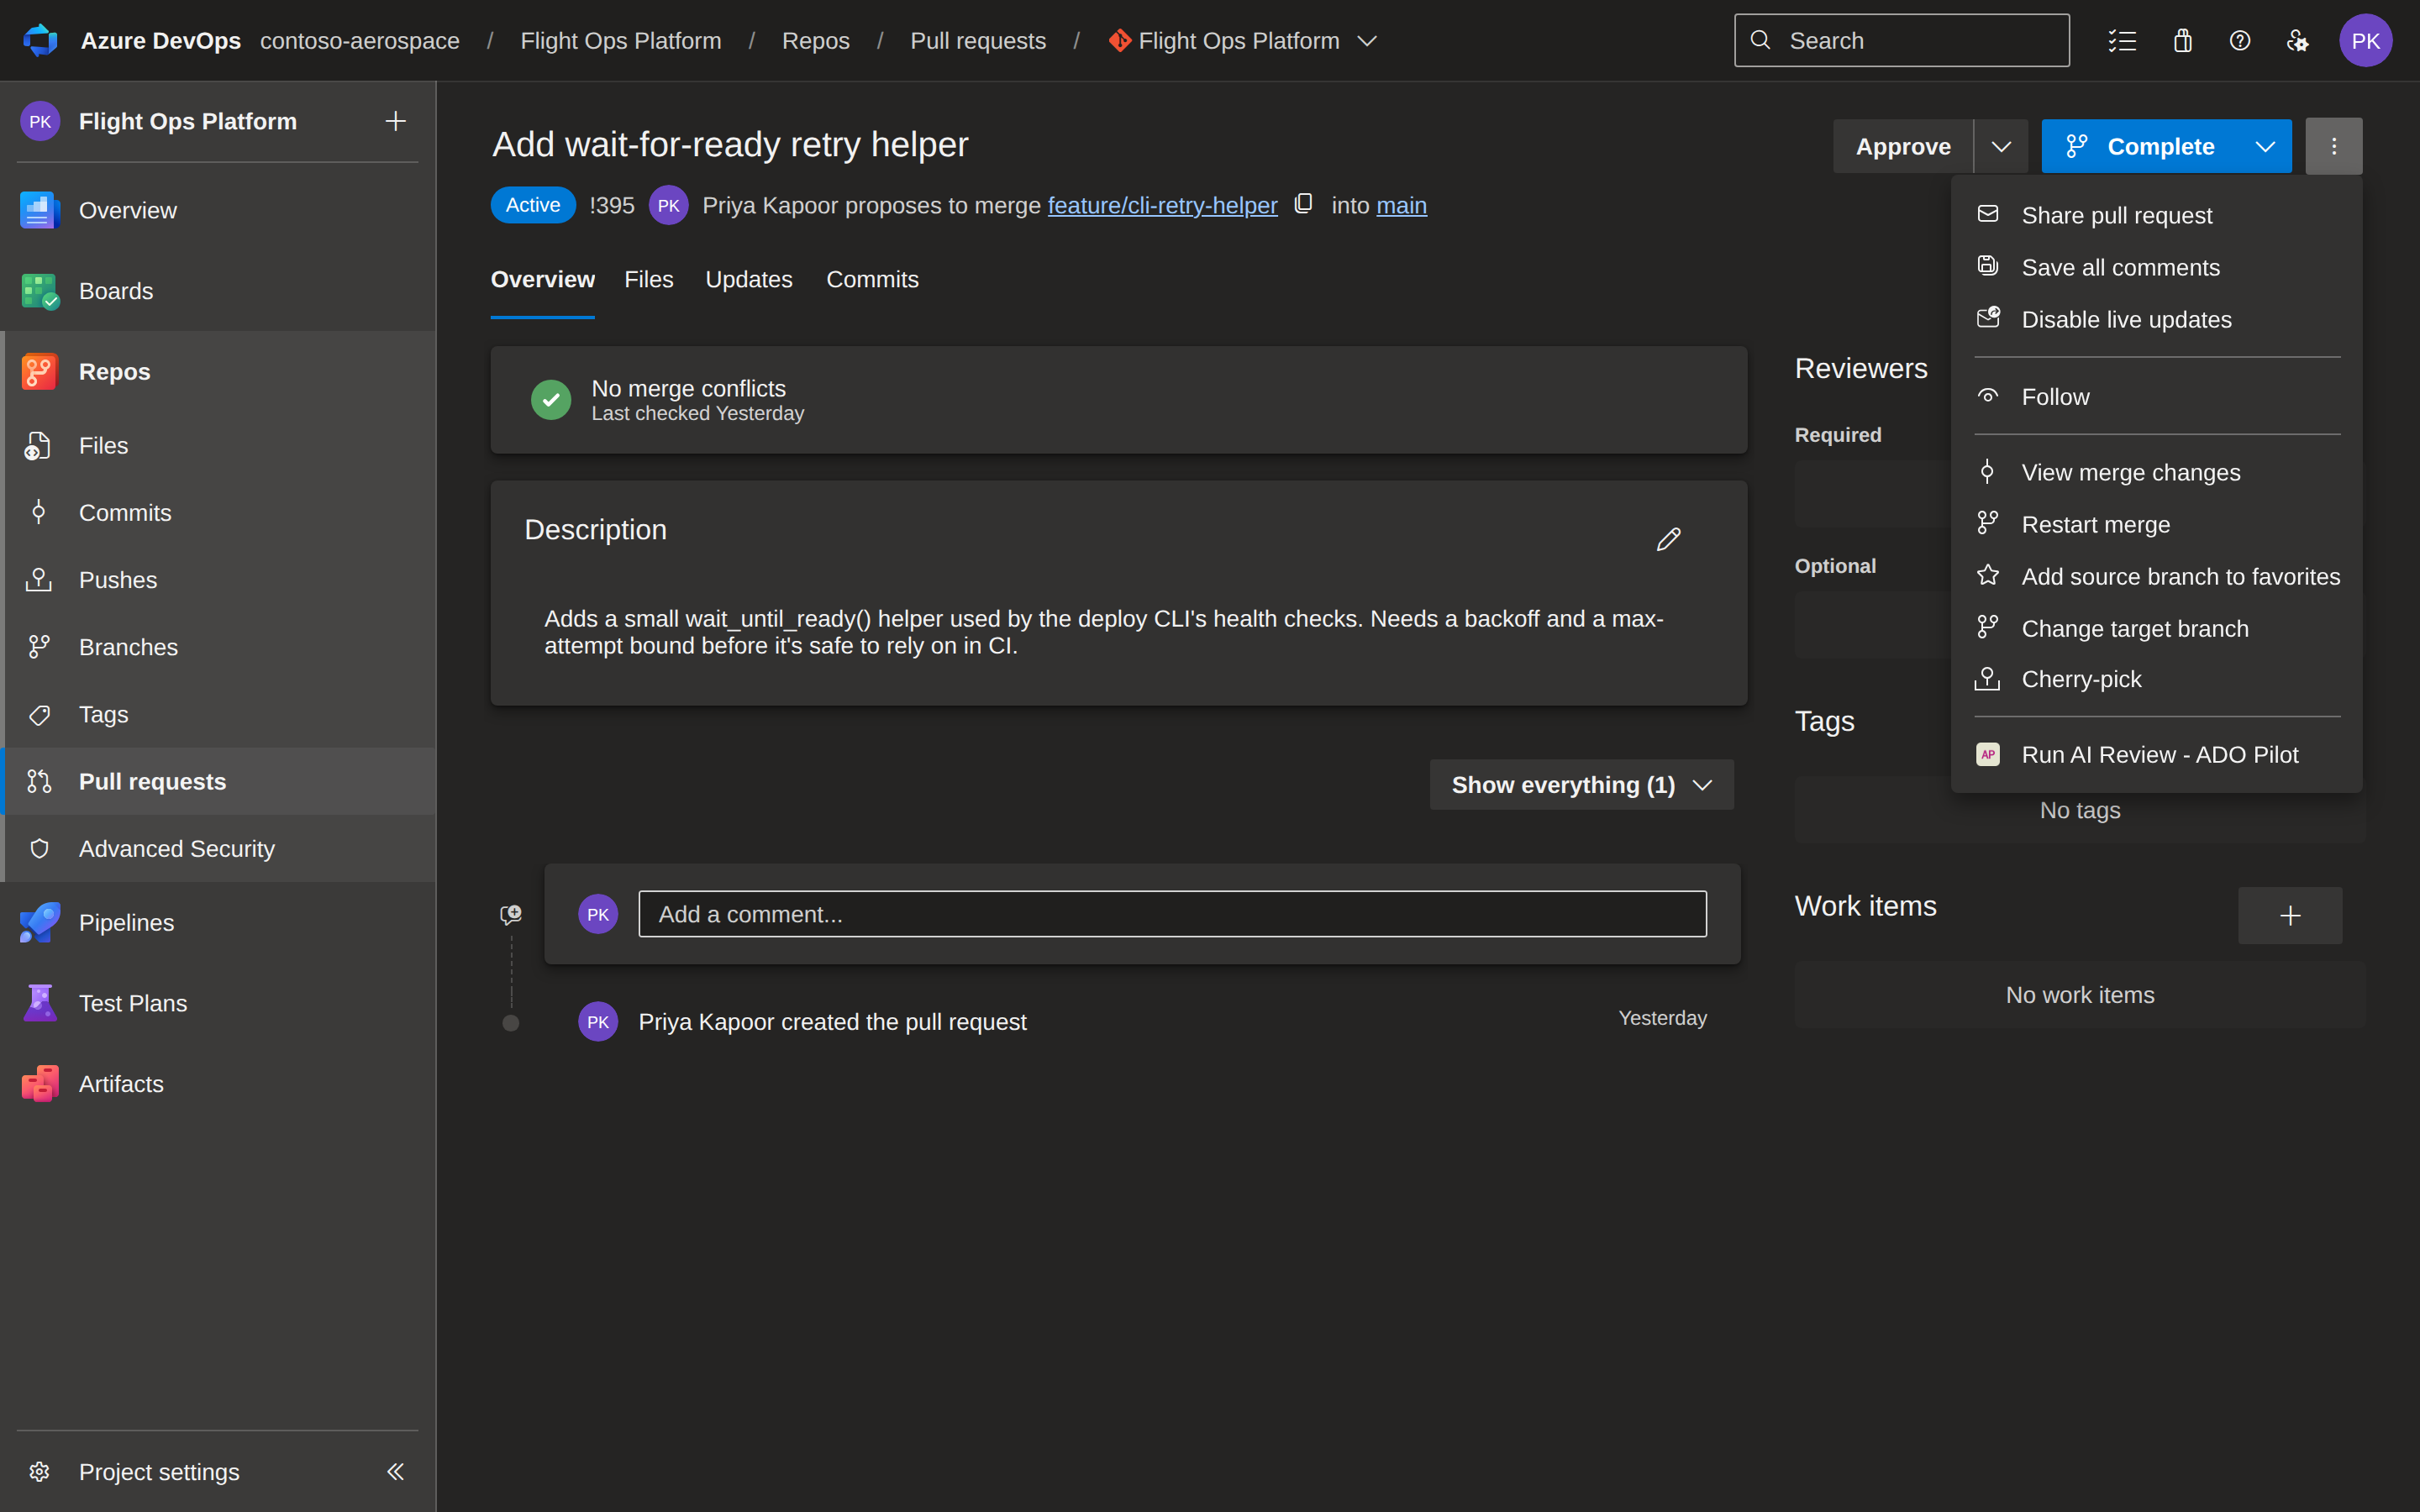This screenshot has height=1512, width=2420.
Task: Run AI Review - ADO Pilot
Action: [x=2156, y=754]
